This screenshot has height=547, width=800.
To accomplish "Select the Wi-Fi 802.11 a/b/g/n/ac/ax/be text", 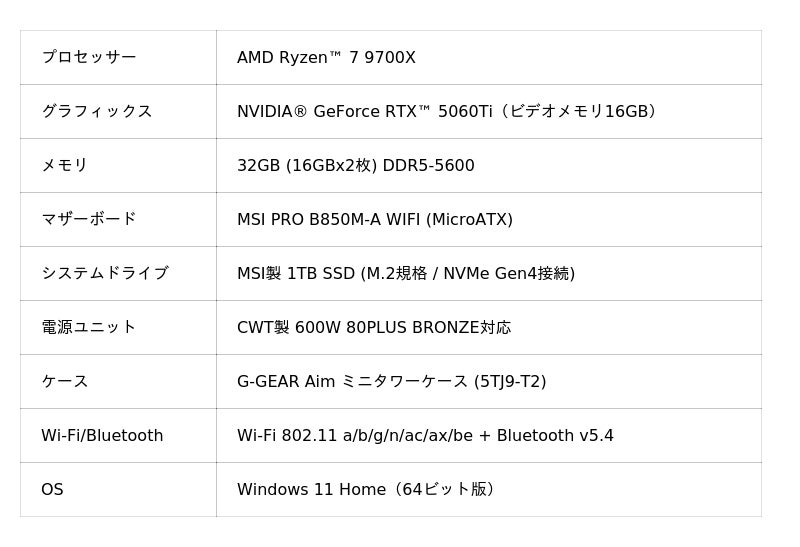I will (x=360, y=436).
